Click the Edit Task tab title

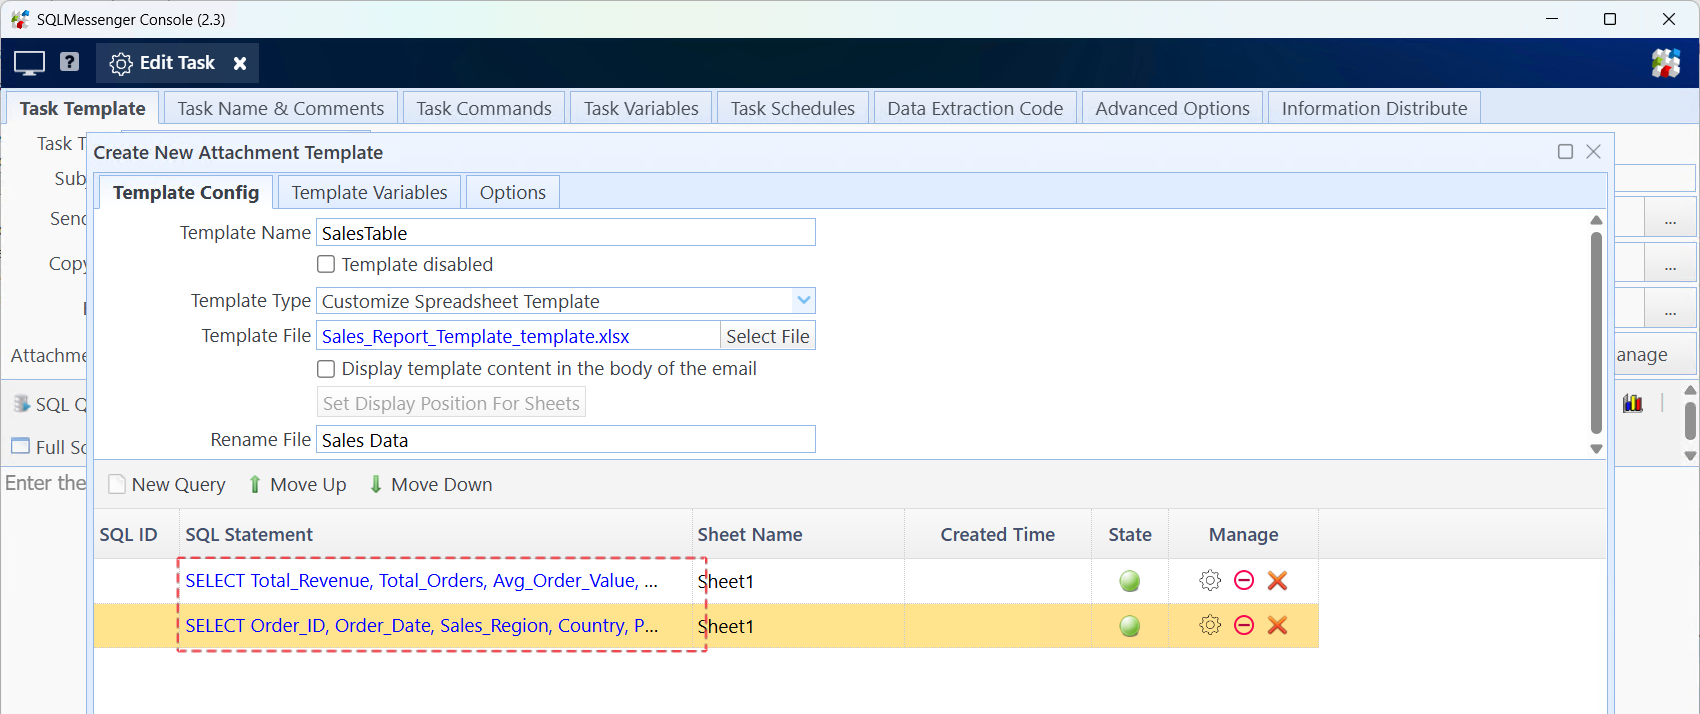coord(177,62)
